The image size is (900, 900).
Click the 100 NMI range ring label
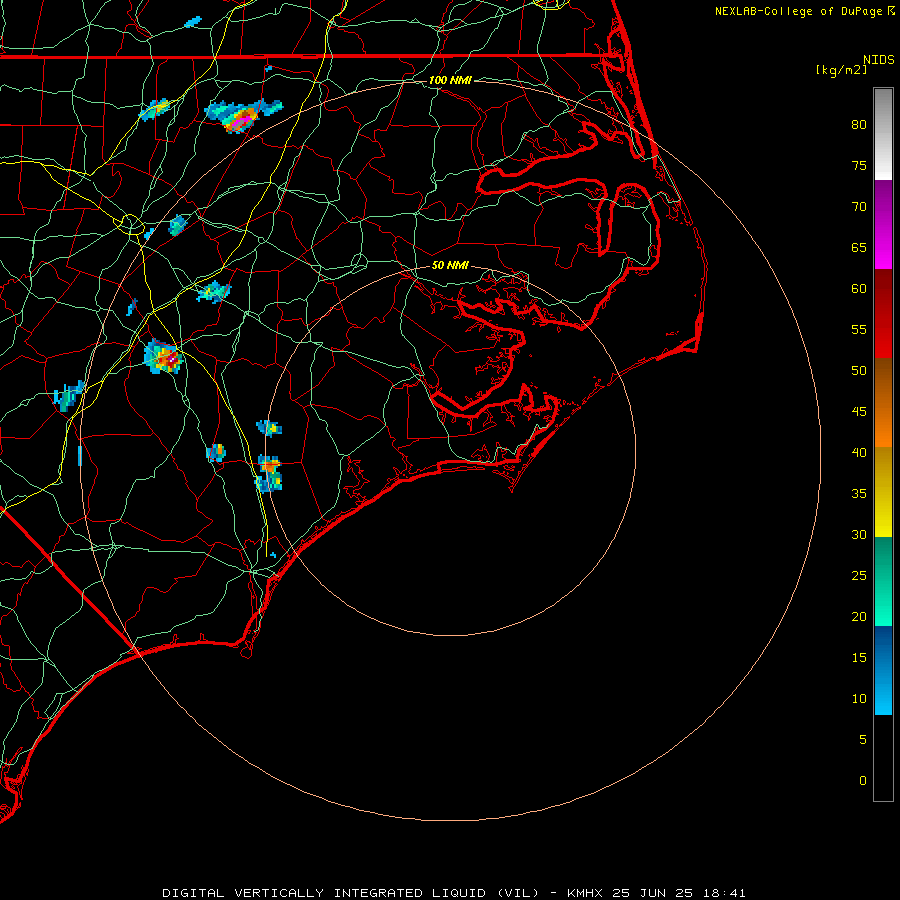(451, 80)
